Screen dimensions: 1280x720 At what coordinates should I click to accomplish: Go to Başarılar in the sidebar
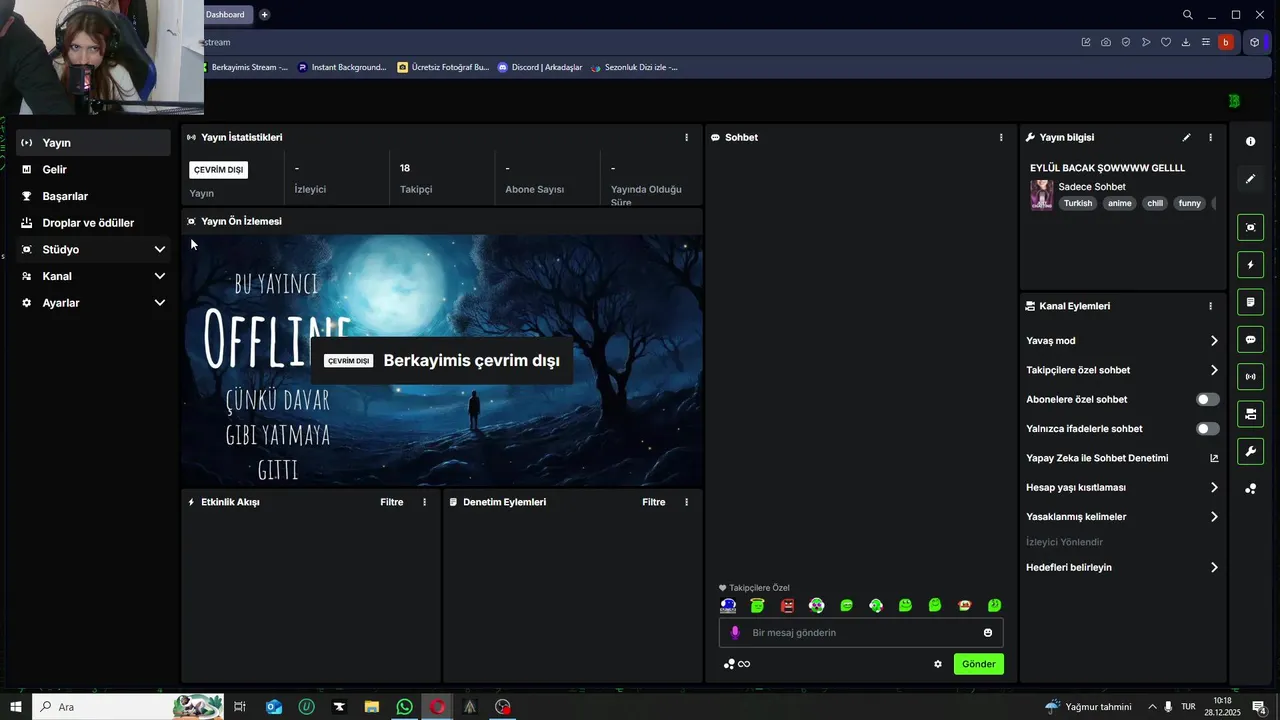(94, 196)
